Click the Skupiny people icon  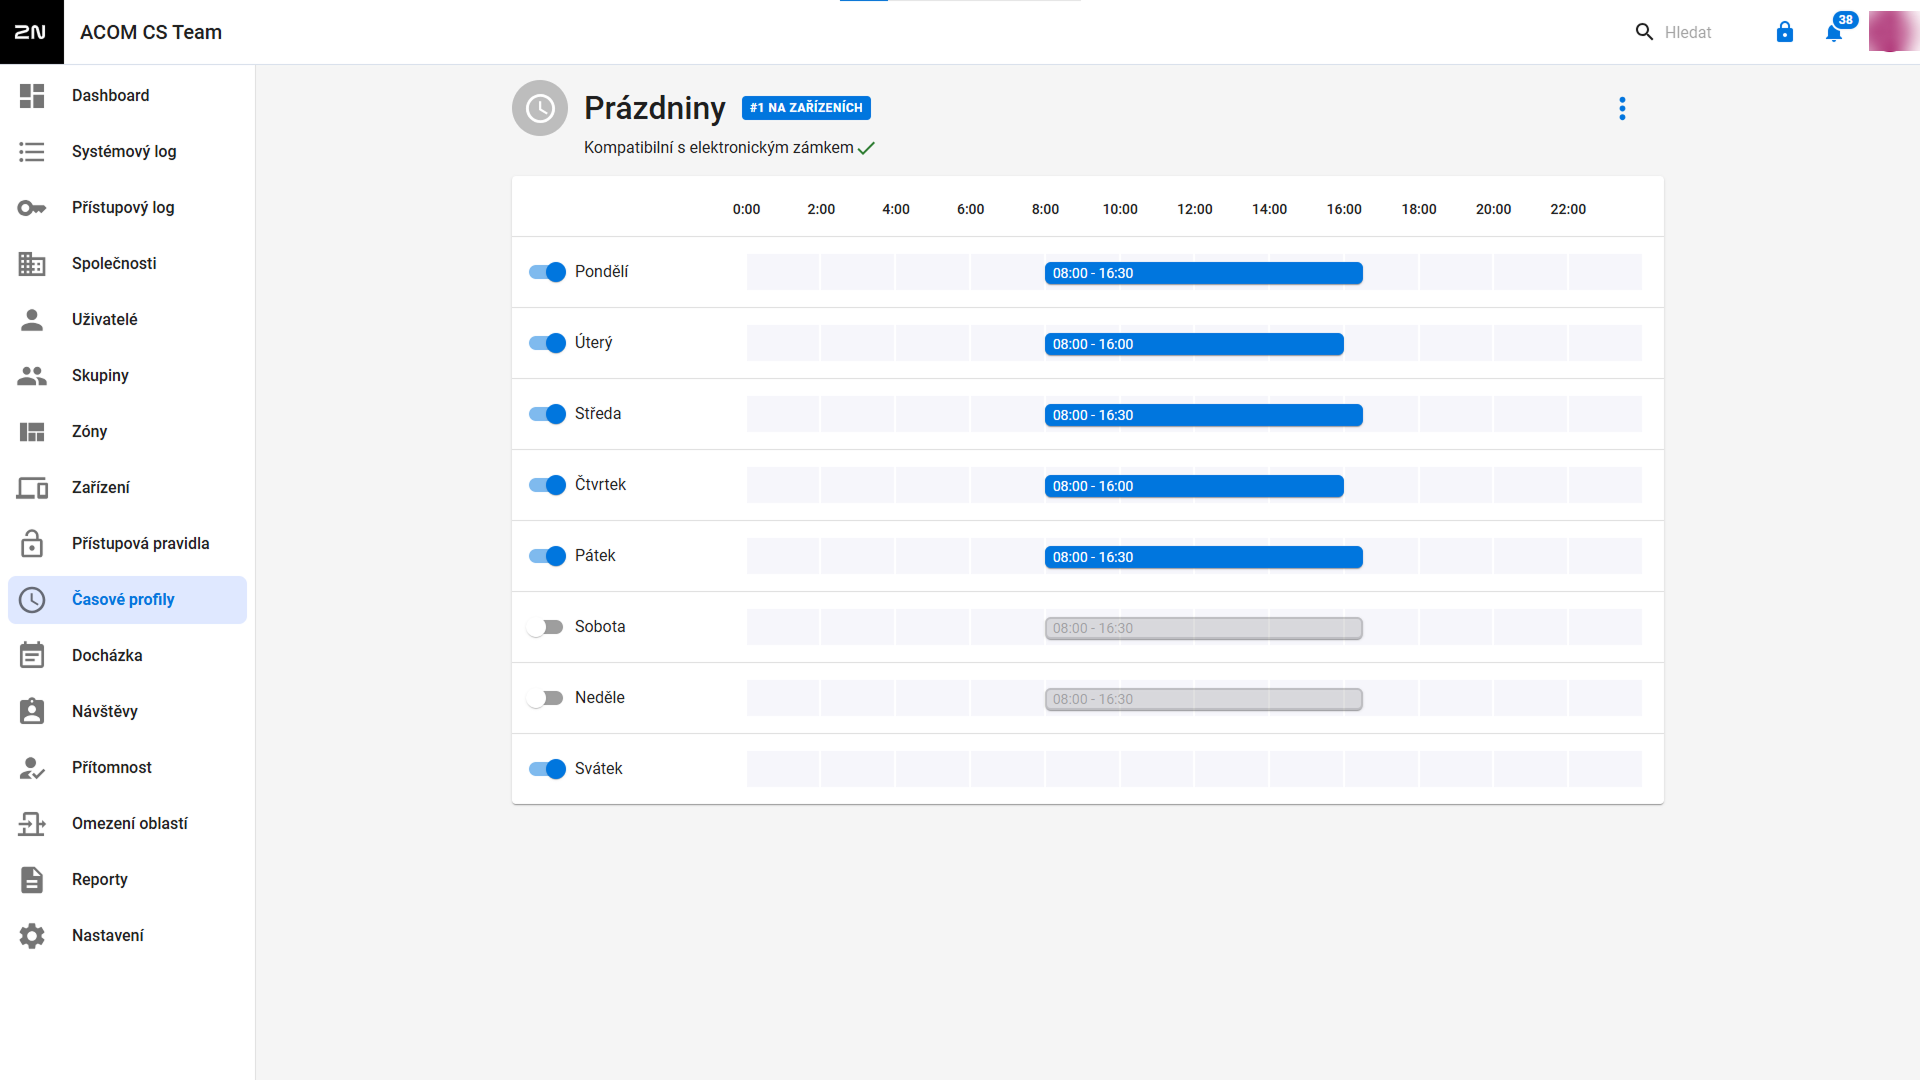click(x=32, y=376)
